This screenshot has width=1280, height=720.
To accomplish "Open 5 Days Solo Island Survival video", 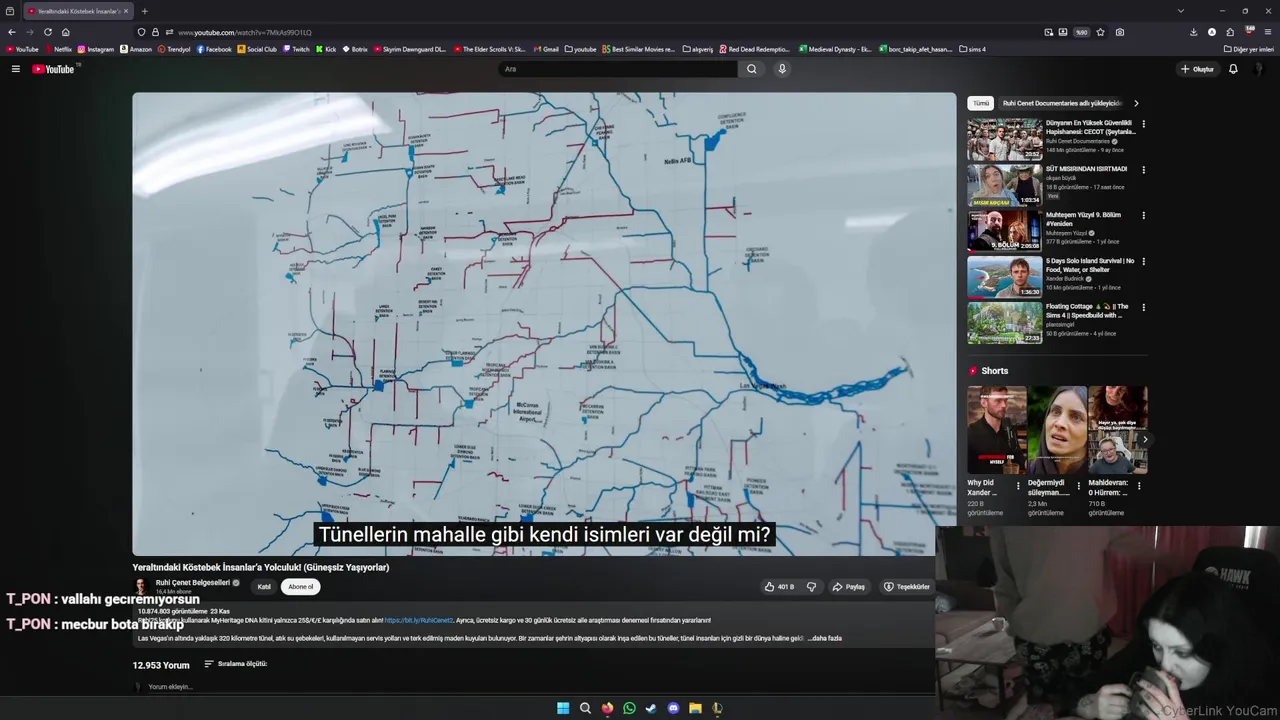I will tap(1004, 278).
